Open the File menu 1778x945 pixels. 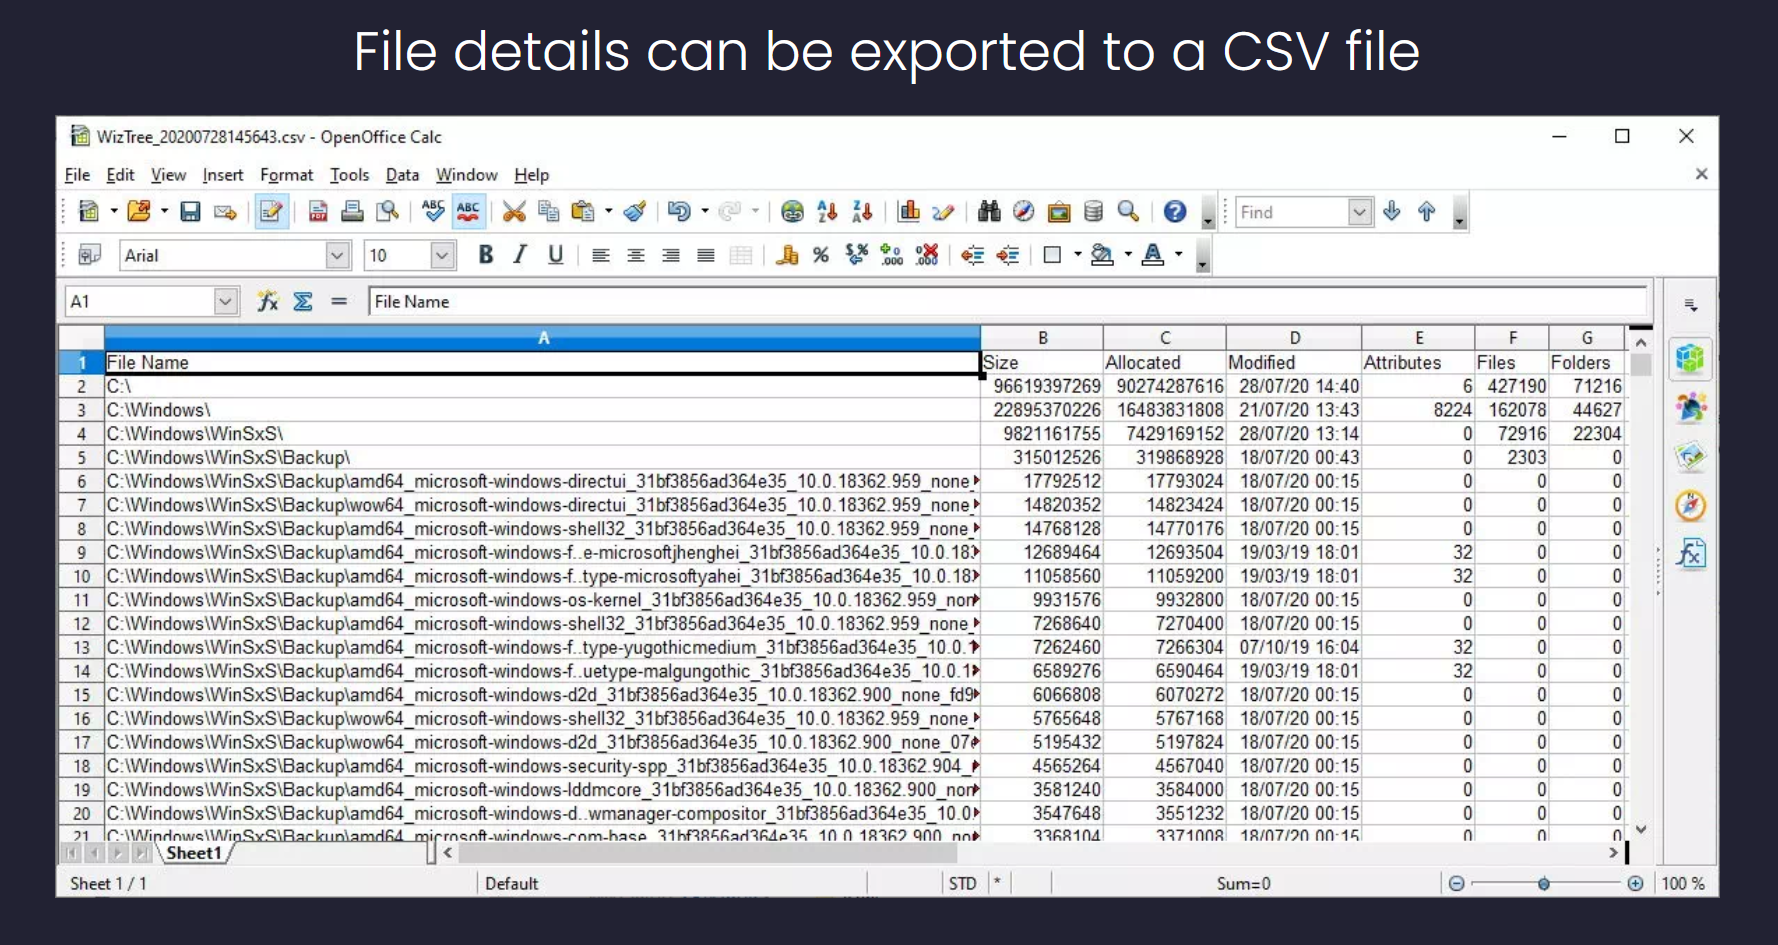click(x=77, y=175)
